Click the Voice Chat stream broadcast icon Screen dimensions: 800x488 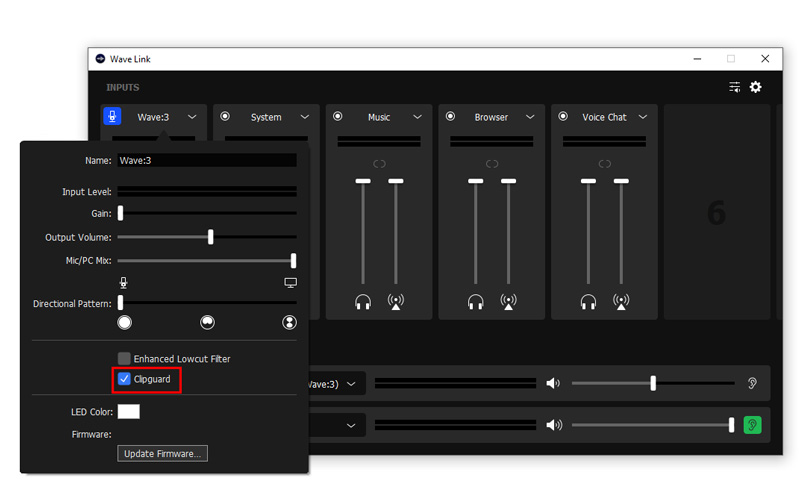pos(621,302)
